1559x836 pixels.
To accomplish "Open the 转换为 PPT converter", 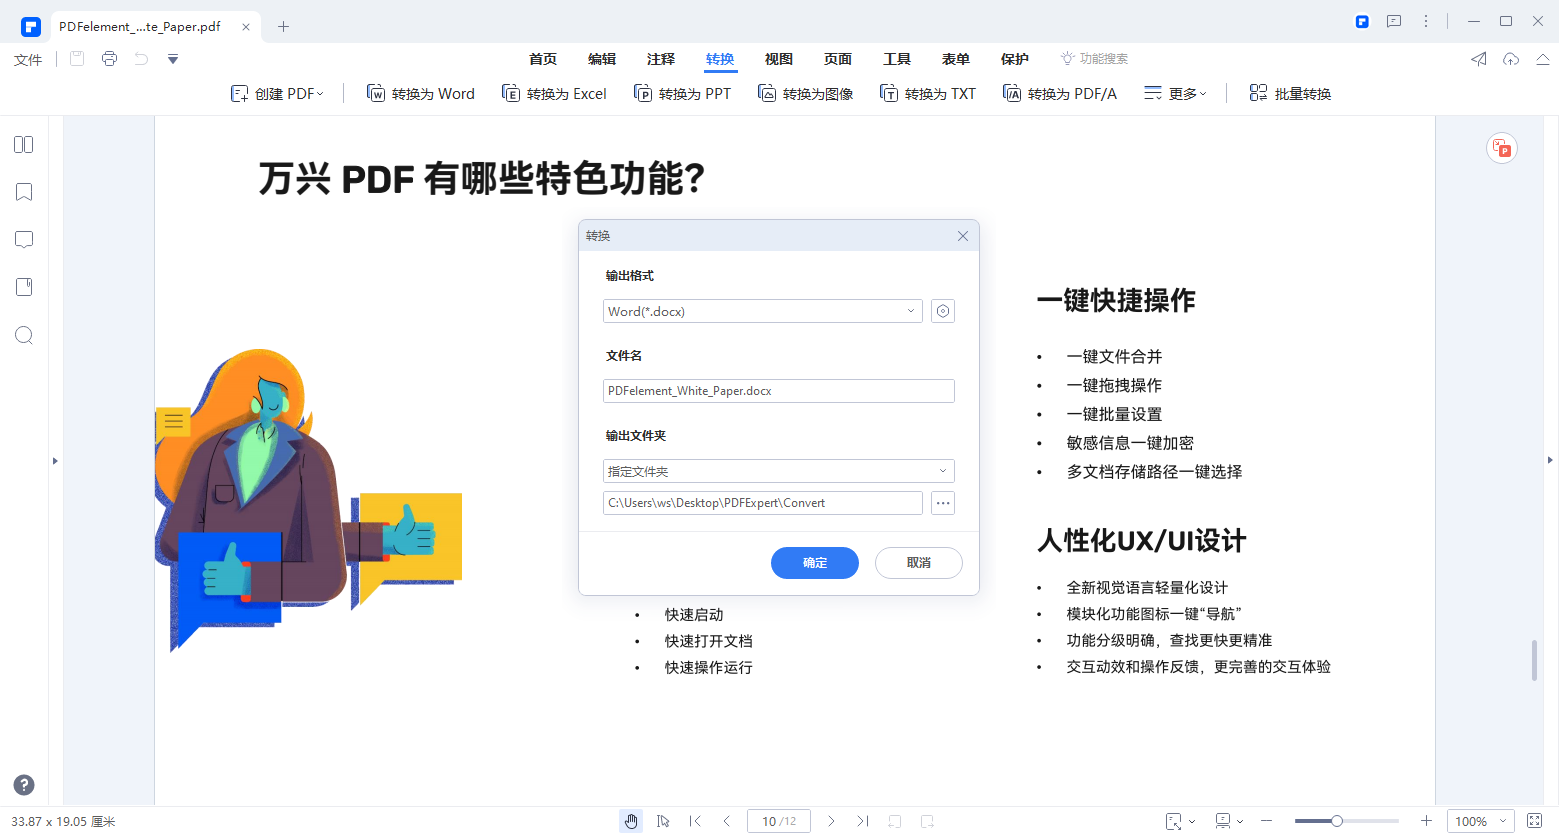I will pos(683,93).
